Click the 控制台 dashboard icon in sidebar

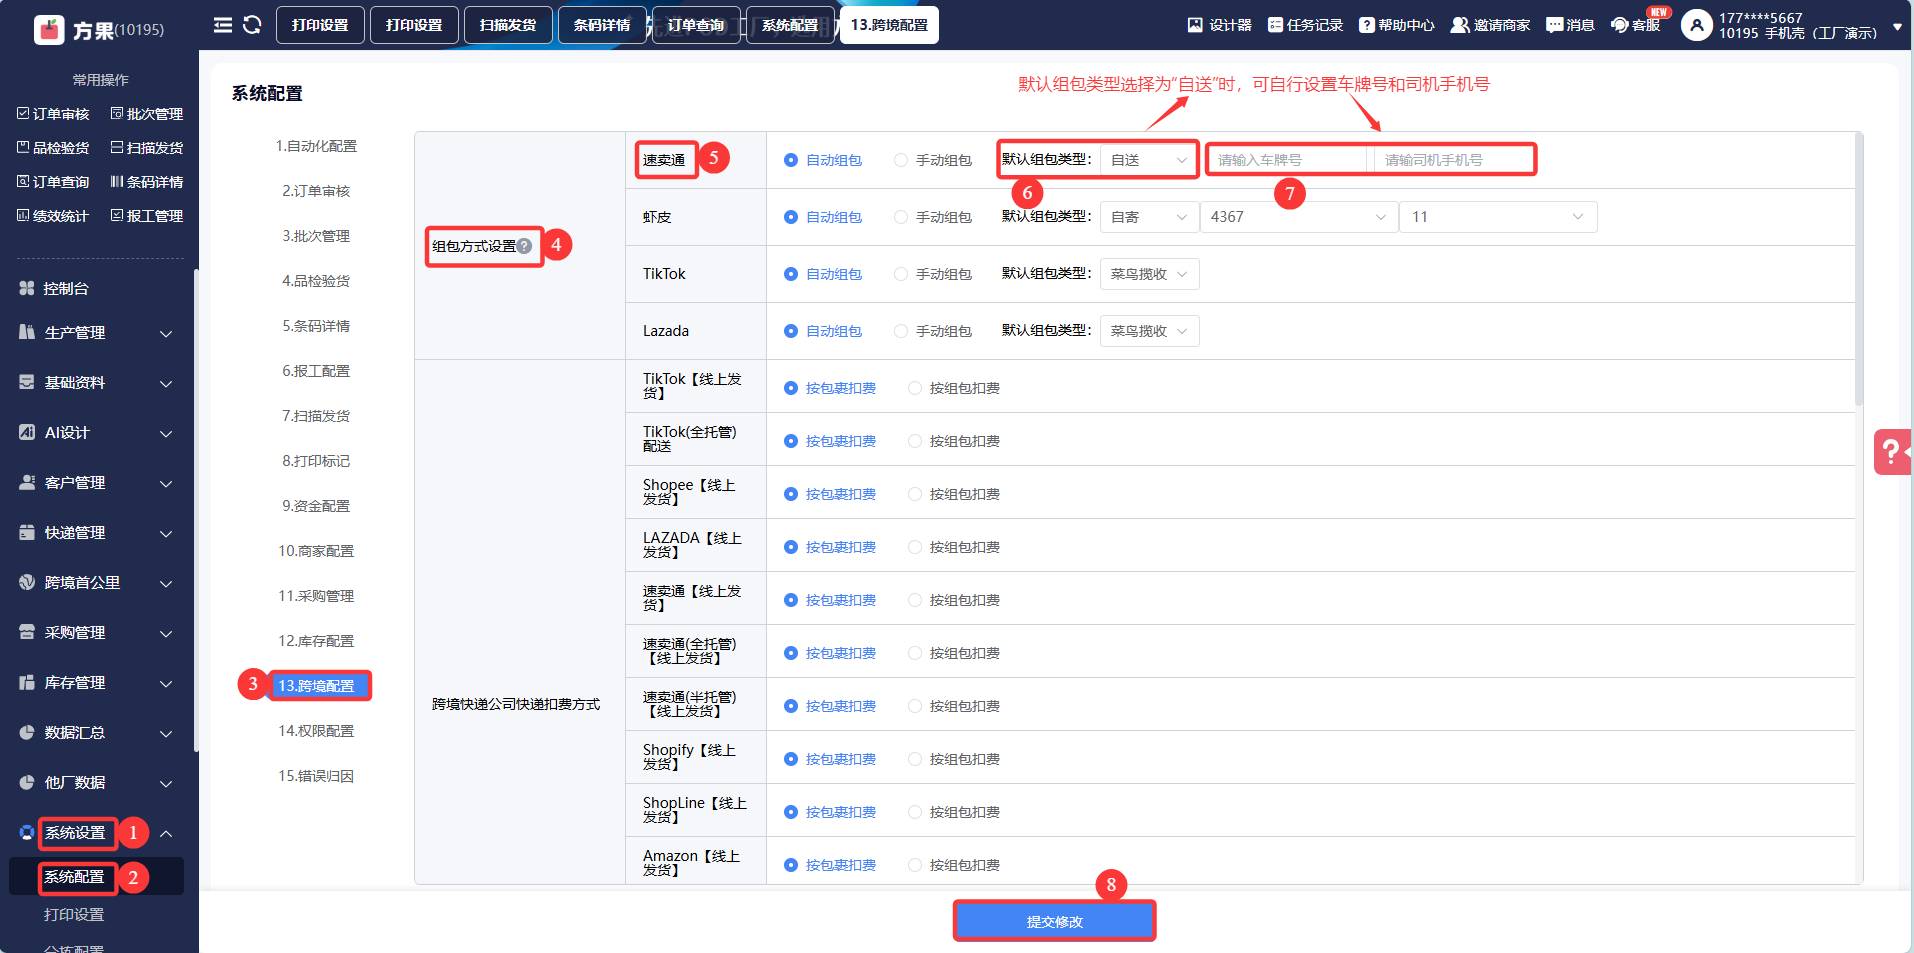pyautogui.click(x=27, y=288)
